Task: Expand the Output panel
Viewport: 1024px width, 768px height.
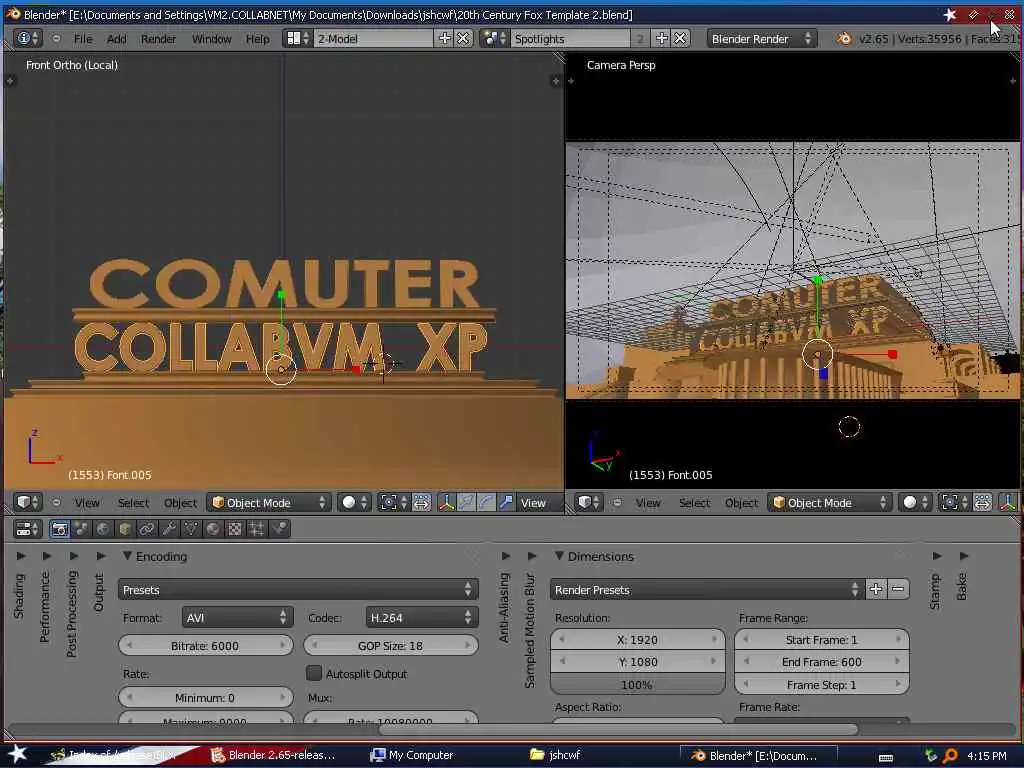Action: pos(100,556)
